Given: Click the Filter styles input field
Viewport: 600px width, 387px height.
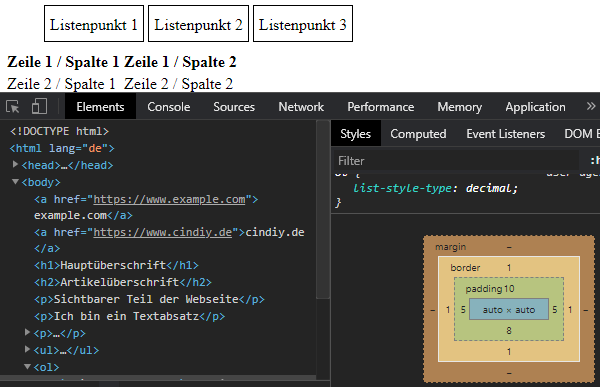Looking at the screenshot, I should pos(456,160).
